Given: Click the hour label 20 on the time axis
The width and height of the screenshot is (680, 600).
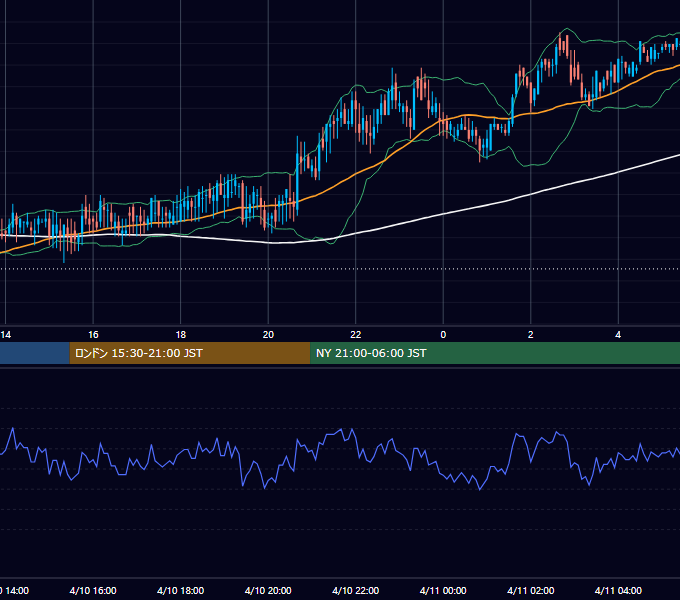Looking at the screenshot, I should click(268, 335).
